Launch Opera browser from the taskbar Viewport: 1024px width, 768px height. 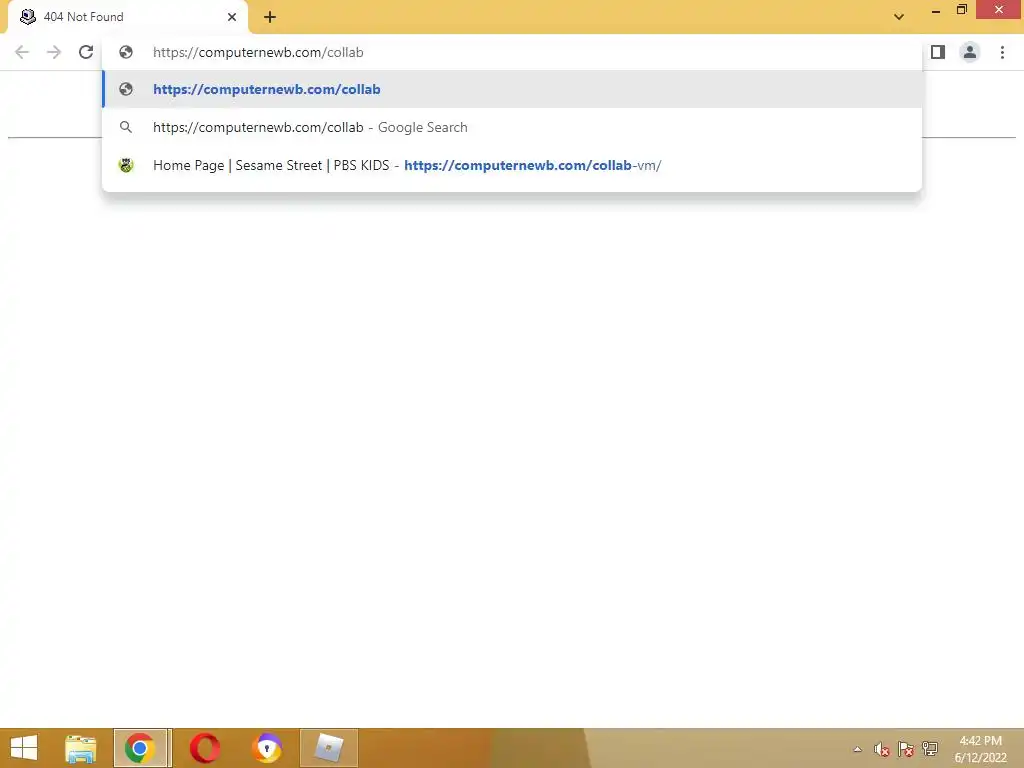[204, 748]
